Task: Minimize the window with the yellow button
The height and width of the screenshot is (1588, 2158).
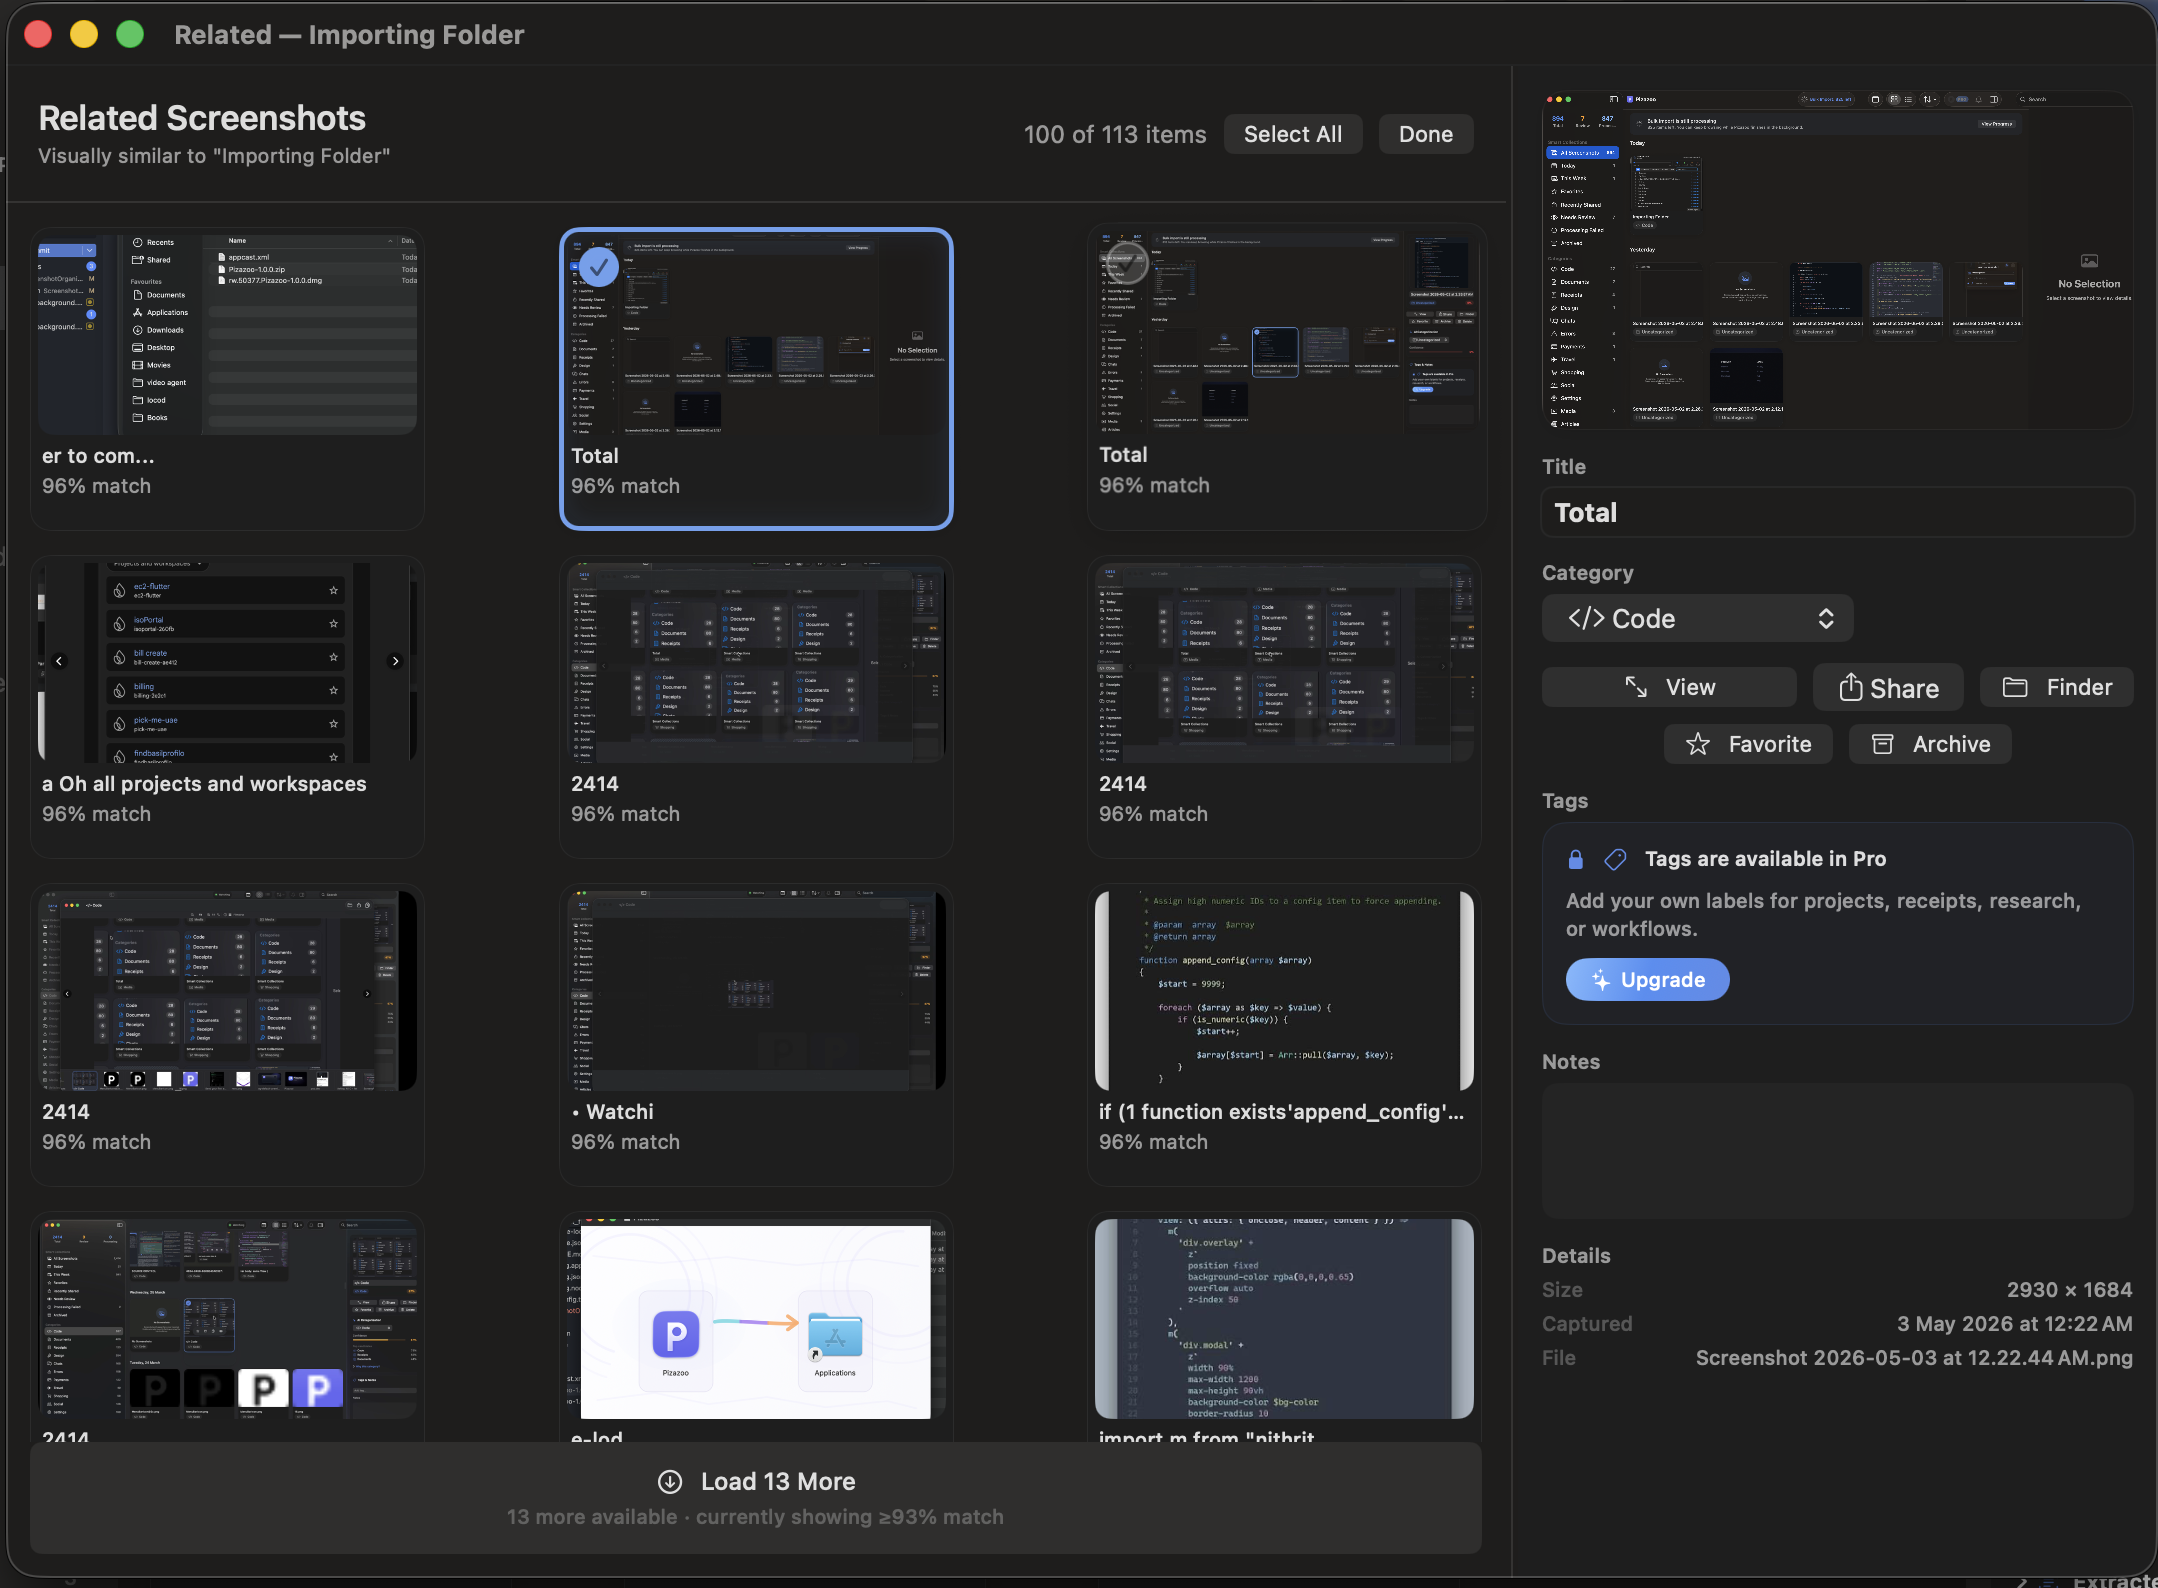Action: [84, 35]
